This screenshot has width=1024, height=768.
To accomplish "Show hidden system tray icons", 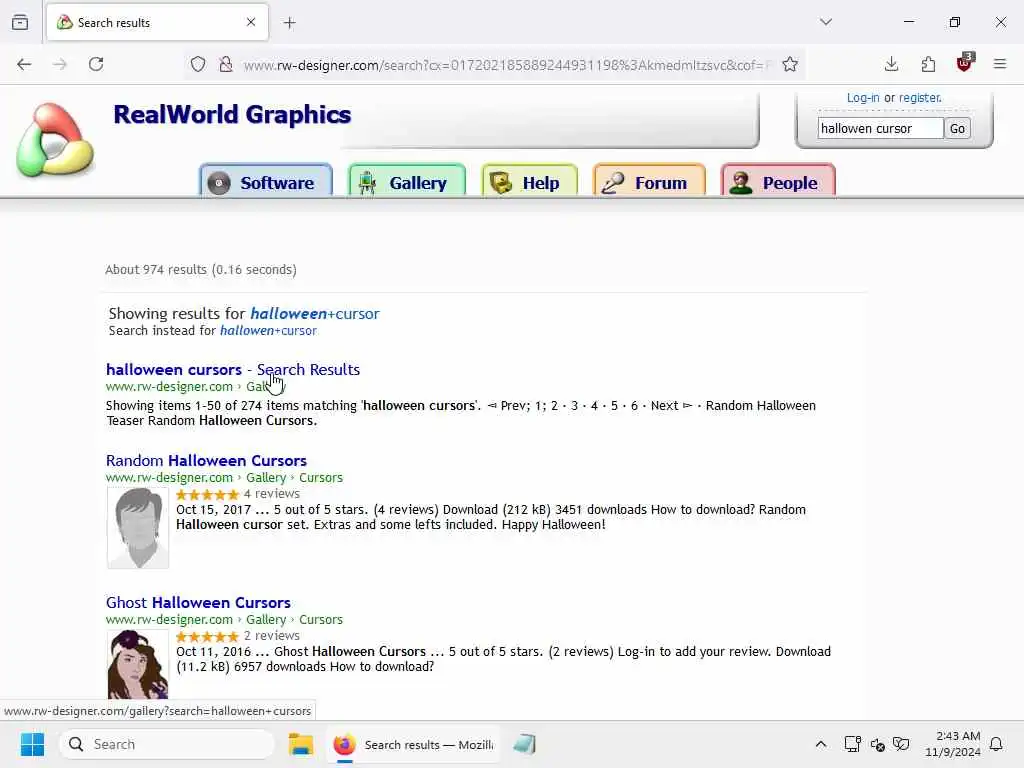I will point(821,744).
